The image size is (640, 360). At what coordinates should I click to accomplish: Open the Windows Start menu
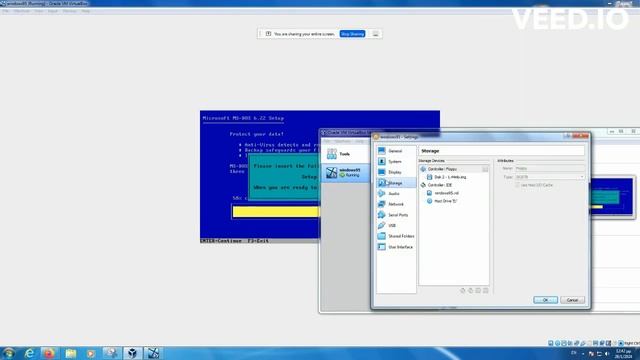pyautogui.click(x=9, y=353)
